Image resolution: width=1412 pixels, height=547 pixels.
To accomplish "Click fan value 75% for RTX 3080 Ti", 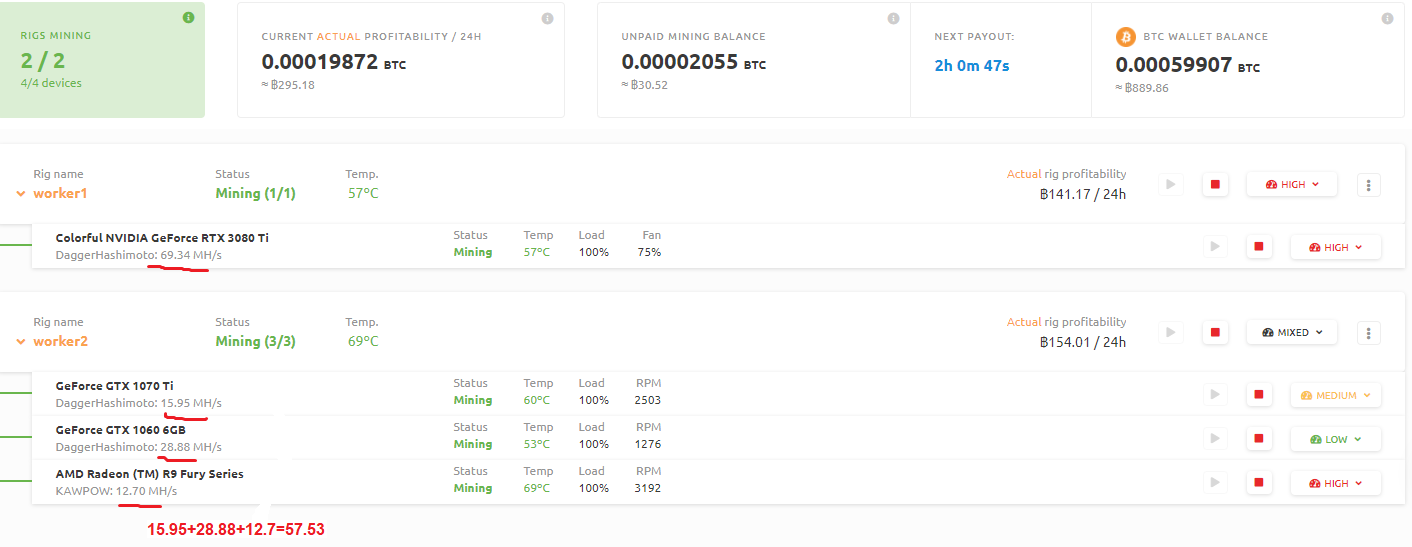I will [649, 252].
